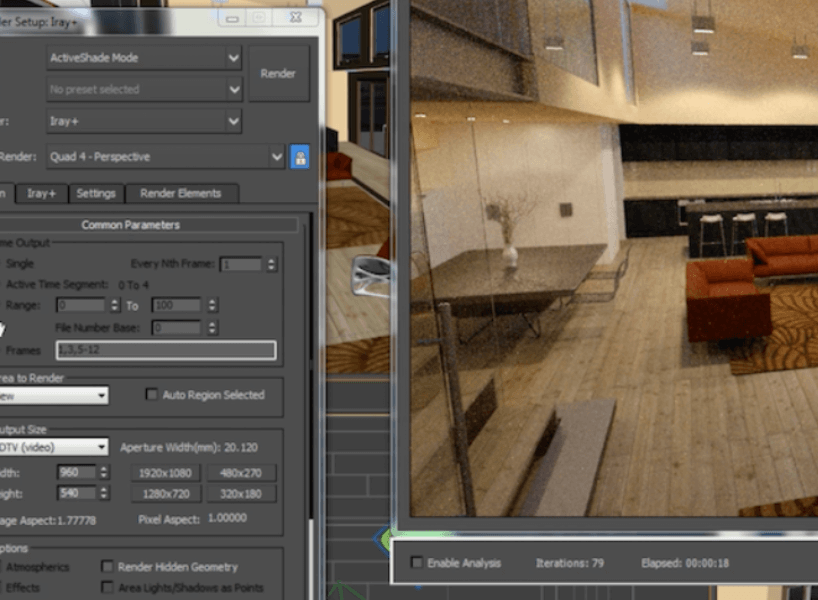Open the ActiveShade Mode dropdown
The width and height of the screenshot is (818, 600).
pos(144,58)
